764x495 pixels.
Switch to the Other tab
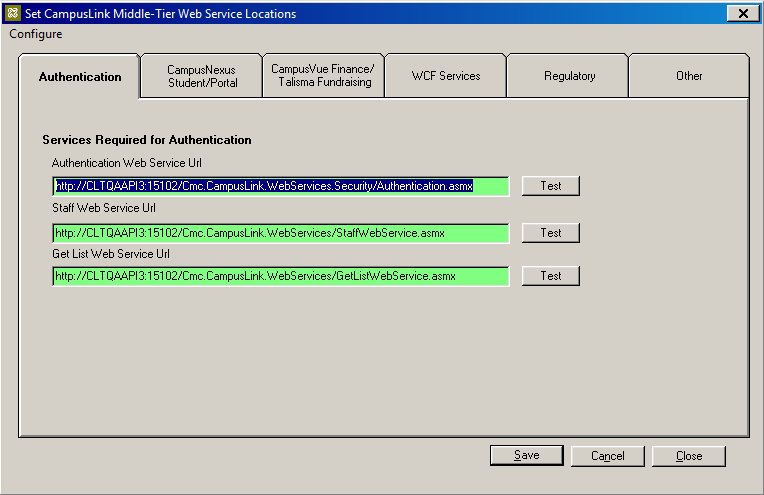[x=689, y=76]
